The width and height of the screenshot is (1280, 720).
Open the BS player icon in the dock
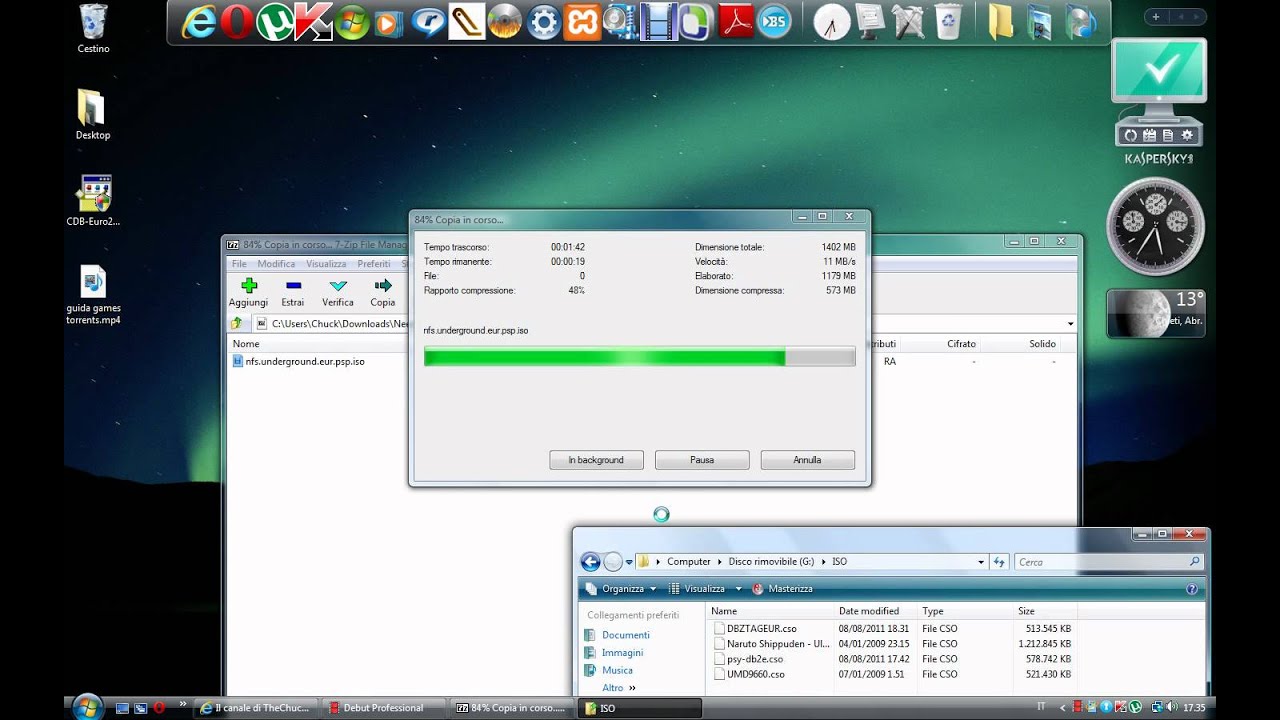coord(774,22)
